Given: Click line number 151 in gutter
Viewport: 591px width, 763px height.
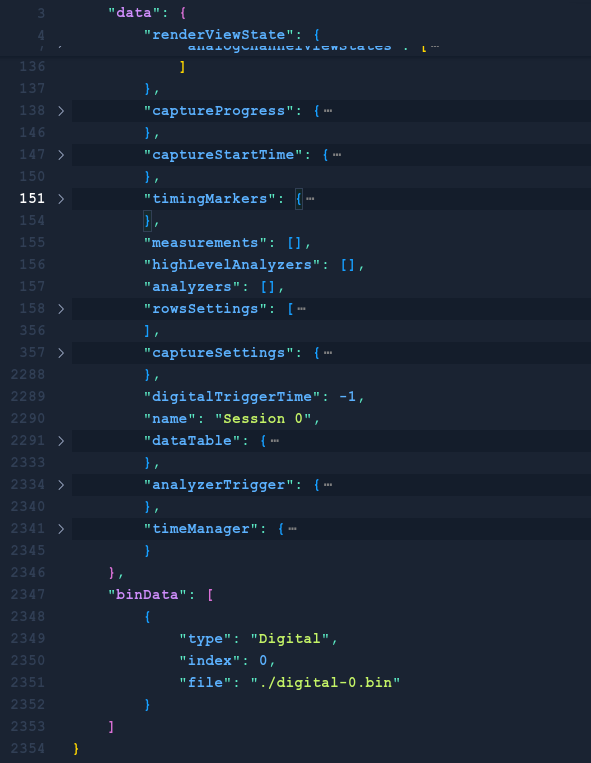Looking at the screenshot, I should [32, 199].
